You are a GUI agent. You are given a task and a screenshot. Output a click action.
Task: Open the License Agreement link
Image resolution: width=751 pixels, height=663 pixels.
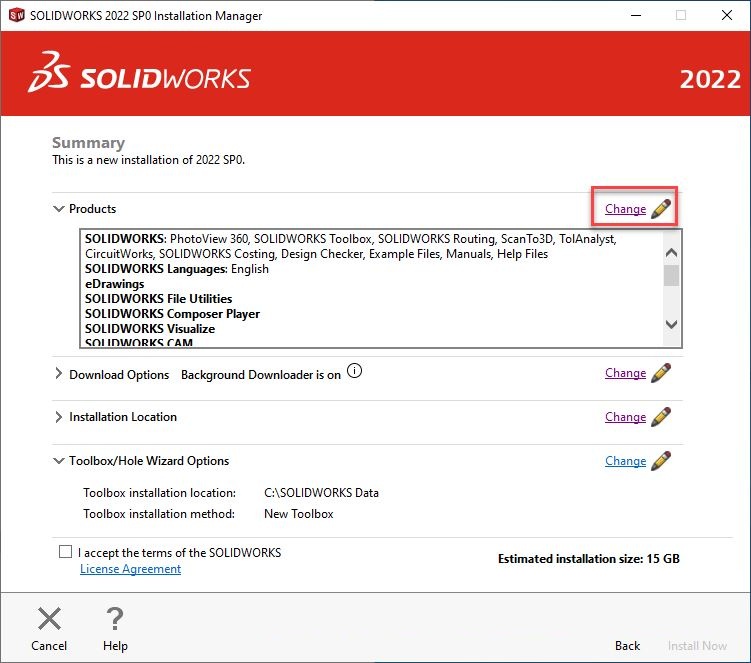click(130, 569)
